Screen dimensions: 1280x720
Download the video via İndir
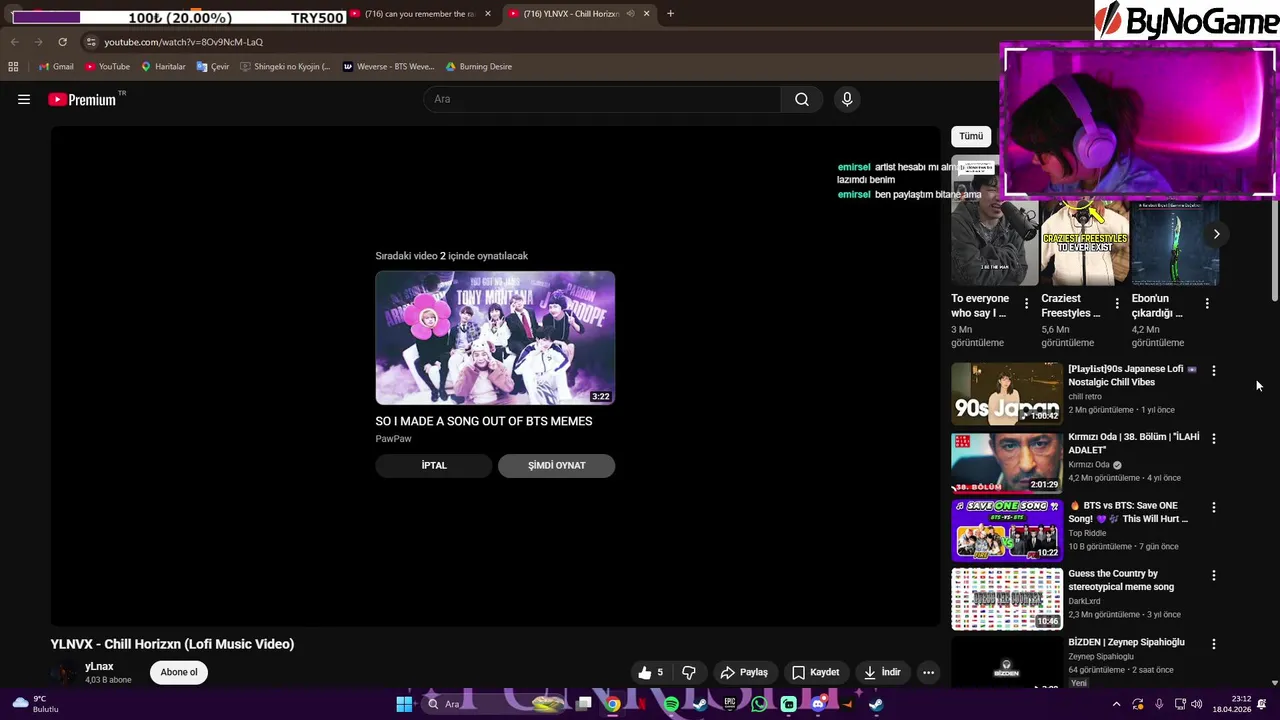click(883, 672)
